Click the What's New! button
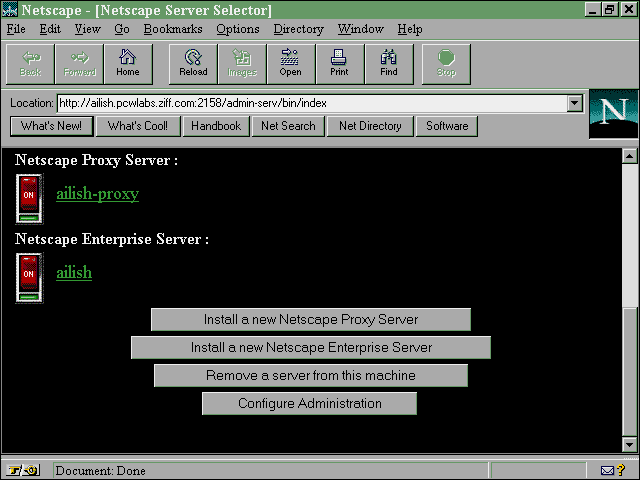The height and width of the screenshot is (480, 640). click(52, 126)
